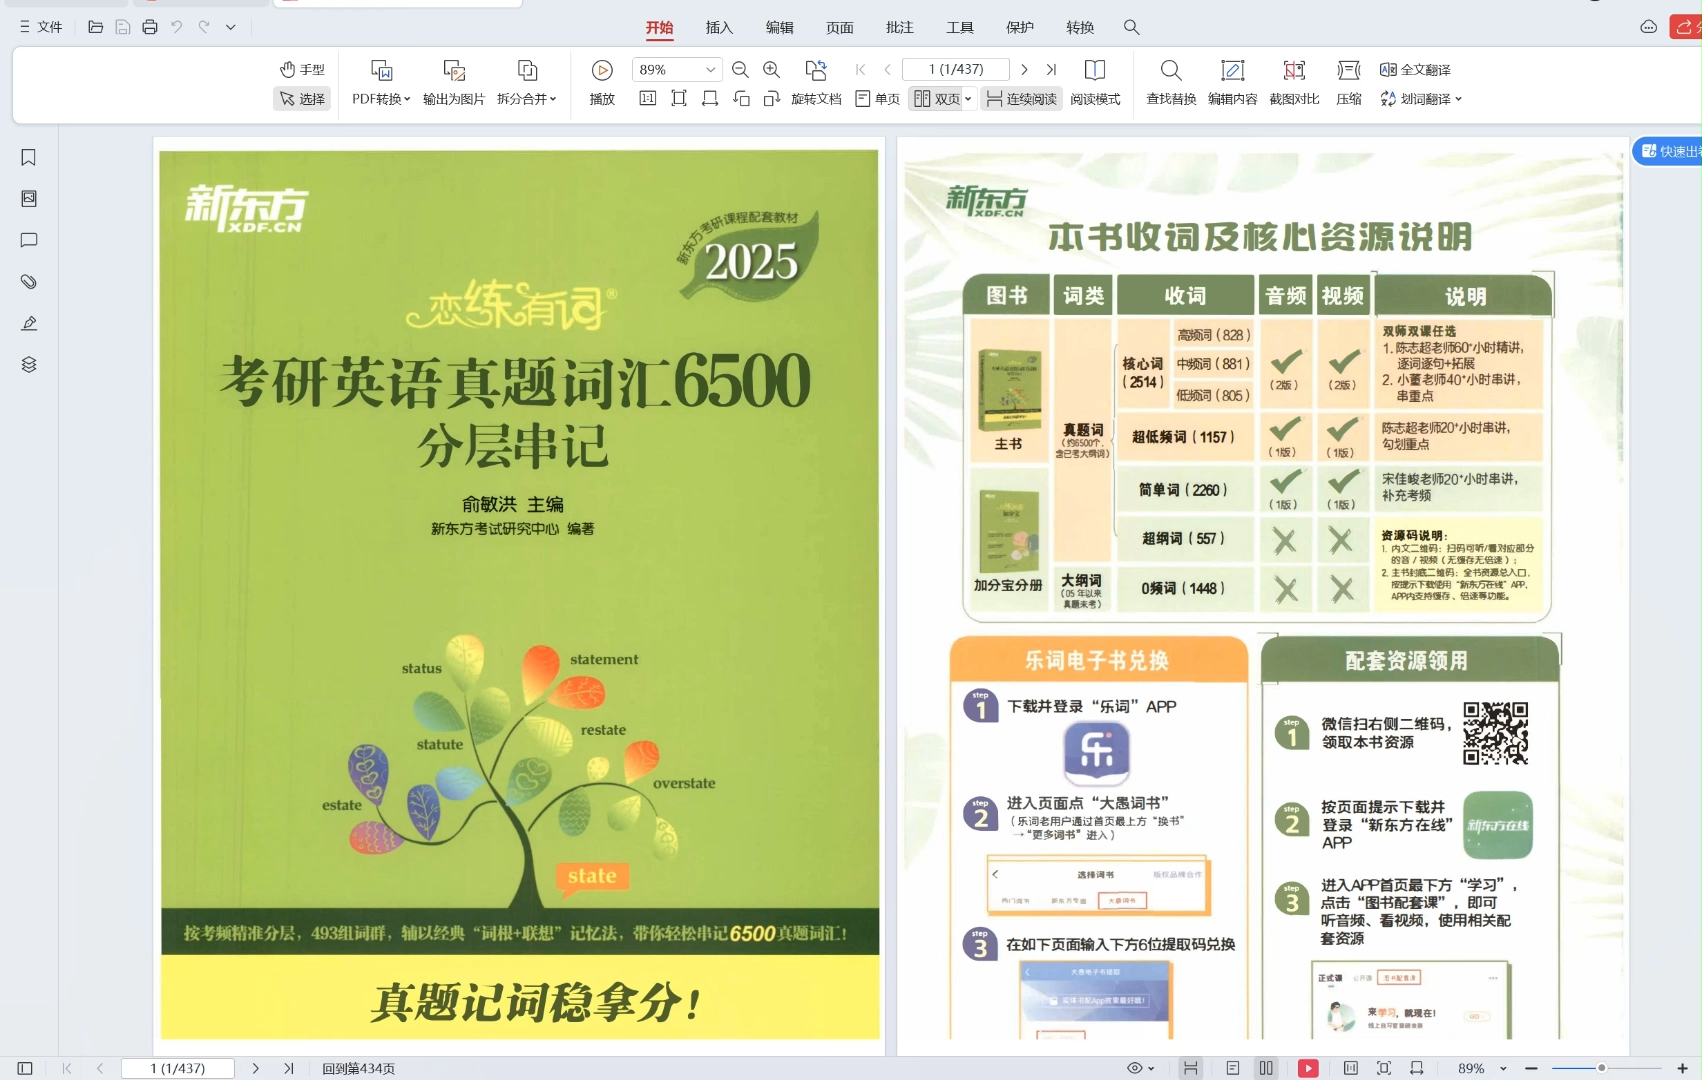
Task: Select the Hand (手型) tool
Action: tap(302, 69)
